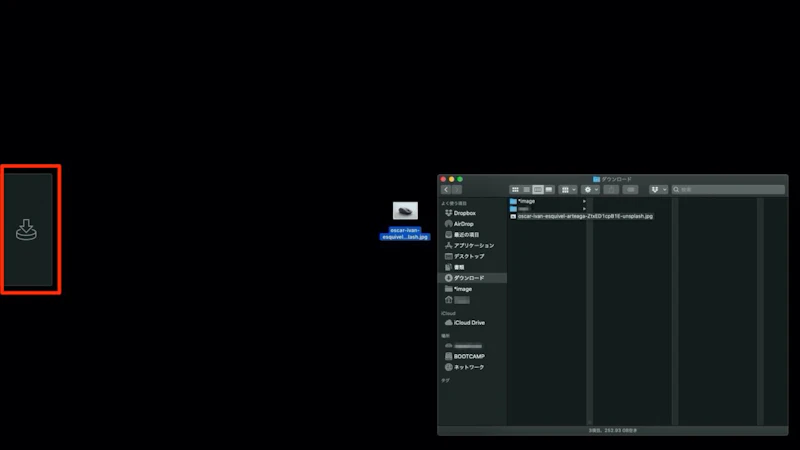Click the Finder status bar free-space text

click(612, 431)
